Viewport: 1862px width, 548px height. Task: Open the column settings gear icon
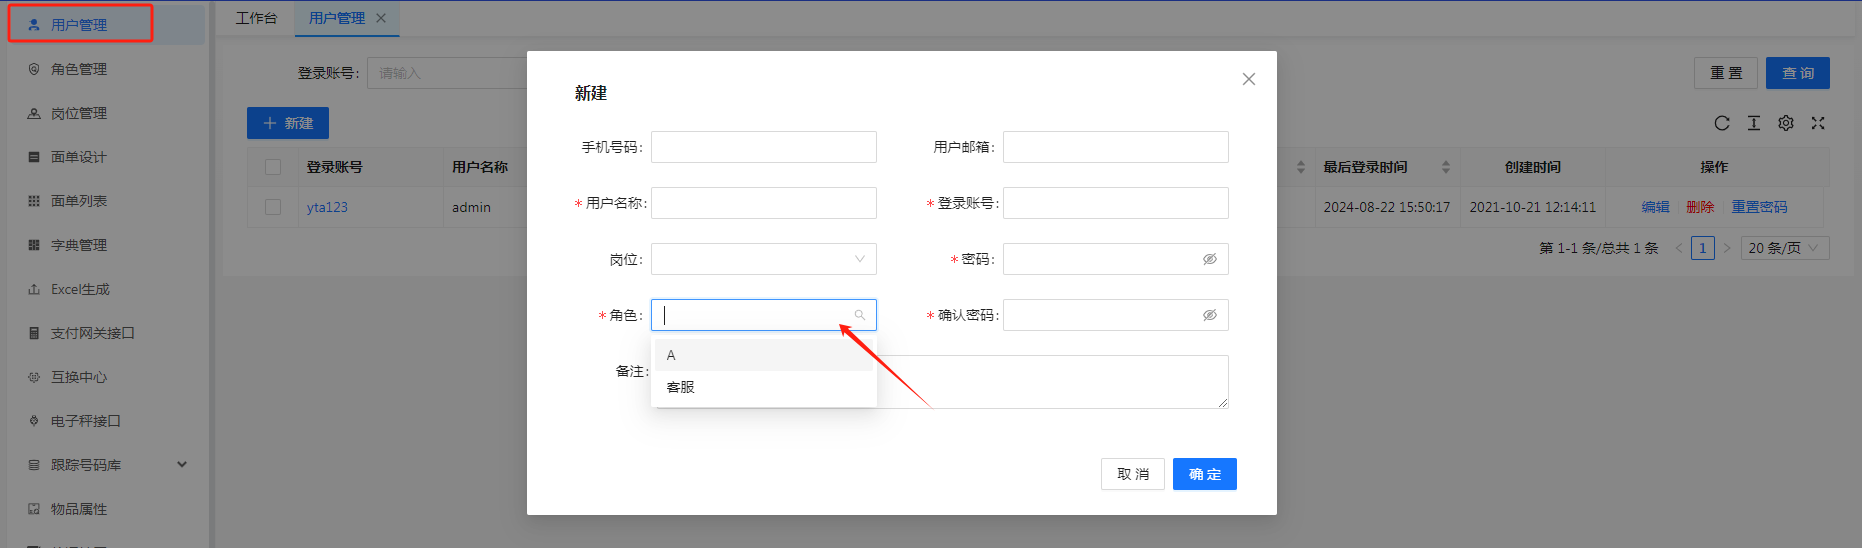(1785, 123)
